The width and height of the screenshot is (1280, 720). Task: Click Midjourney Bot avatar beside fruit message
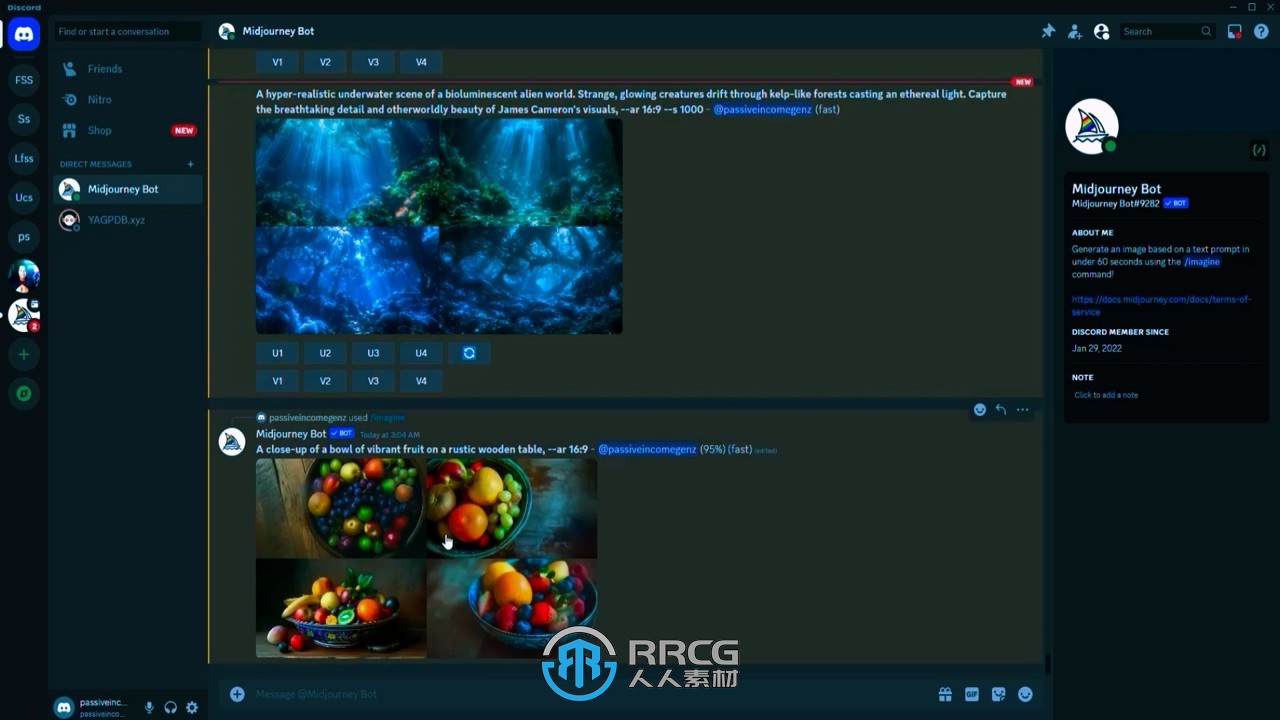tap(232, 442)
